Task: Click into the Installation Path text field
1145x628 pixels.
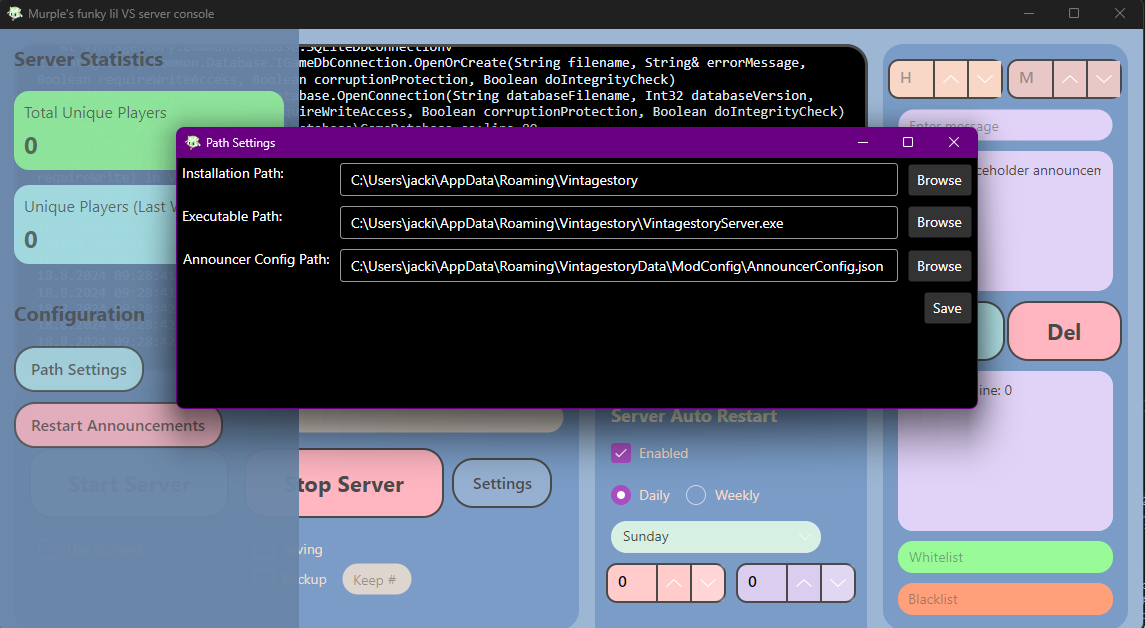Action: [618, 180]
